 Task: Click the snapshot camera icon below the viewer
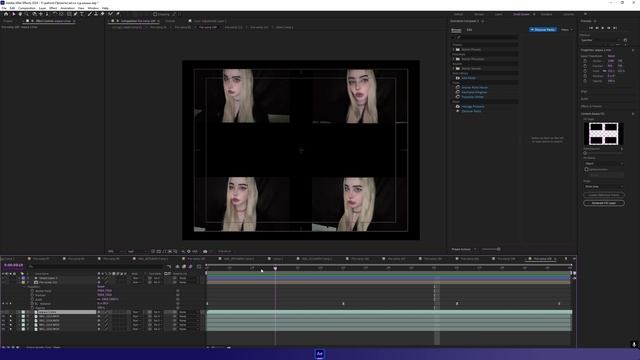(x=205, y=251)
